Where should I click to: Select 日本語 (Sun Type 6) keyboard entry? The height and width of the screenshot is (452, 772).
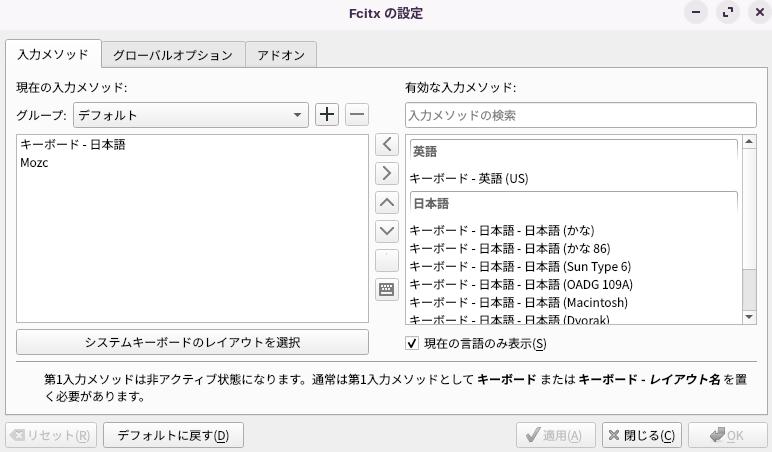pyautogui.click(x=574, y=266)
